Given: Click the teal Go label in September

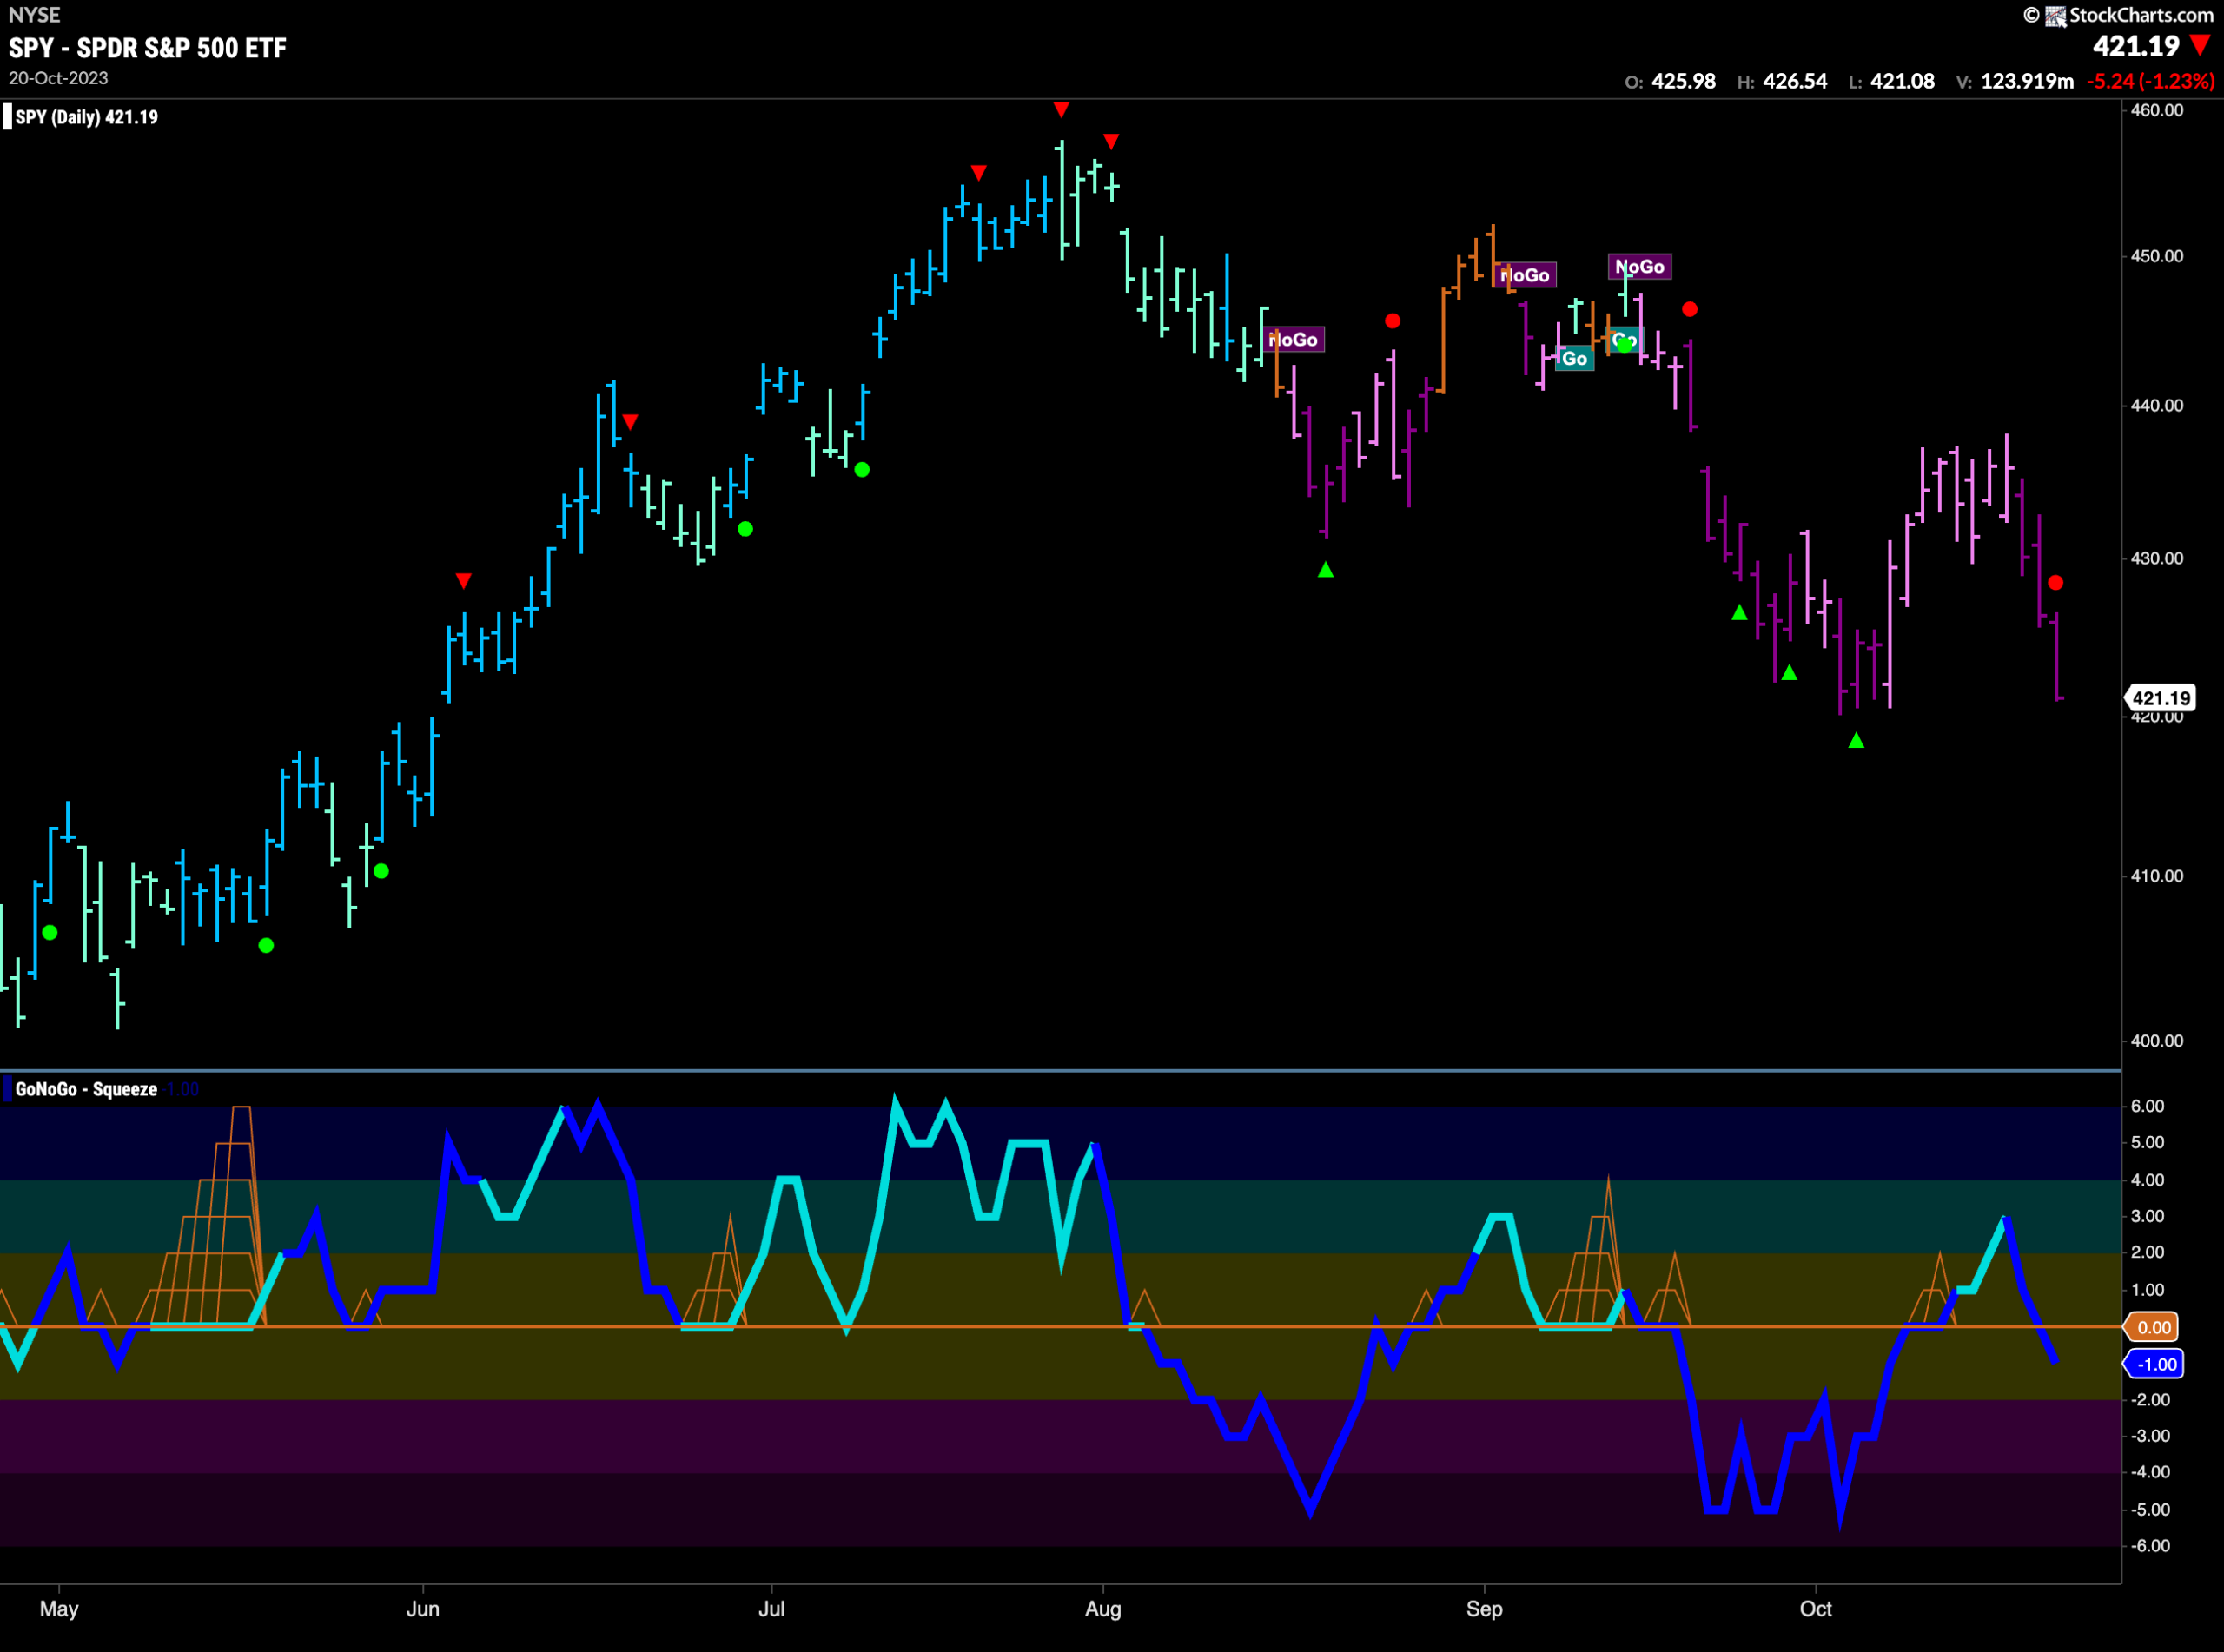Looking at the screenshot, I should click(1574, 358).
